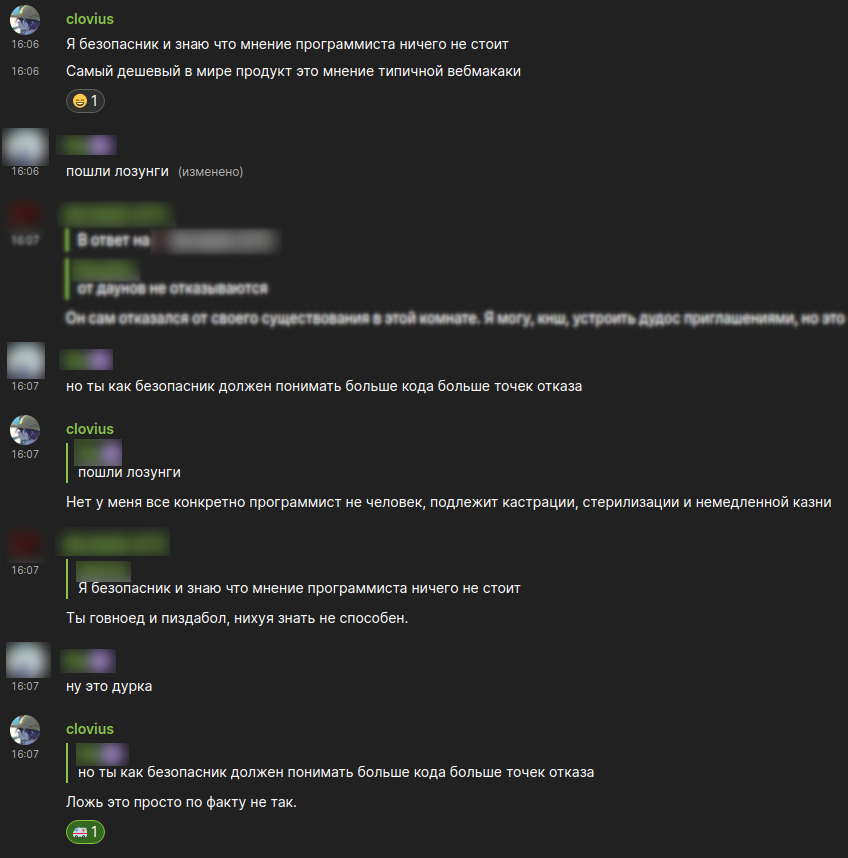Open blurred avatar next to 'пошли лозунги (изменено)'
This screenshot has height=858, width=848.
(x=26, y=147)
